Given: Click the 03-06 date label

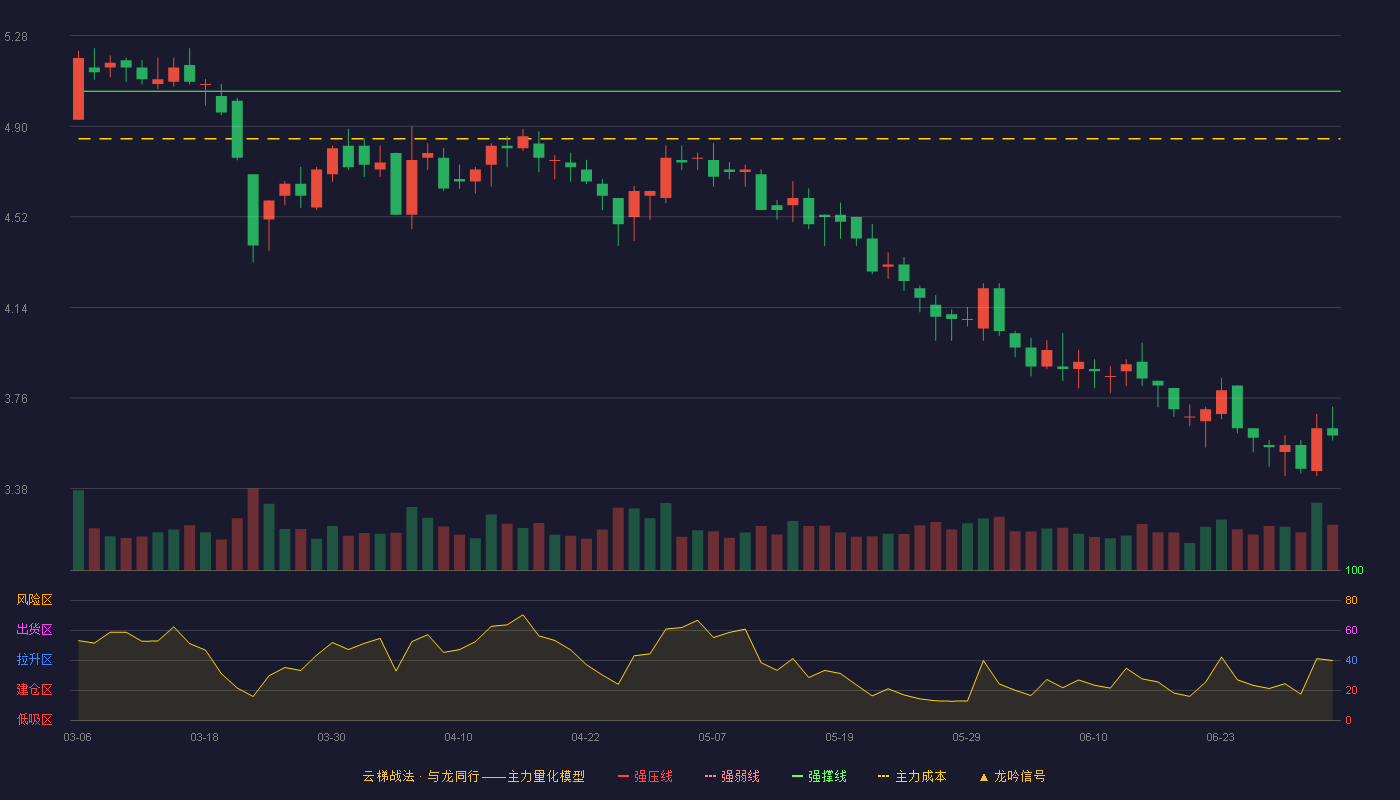Looking at the screenshot, I should coord(78,737).
